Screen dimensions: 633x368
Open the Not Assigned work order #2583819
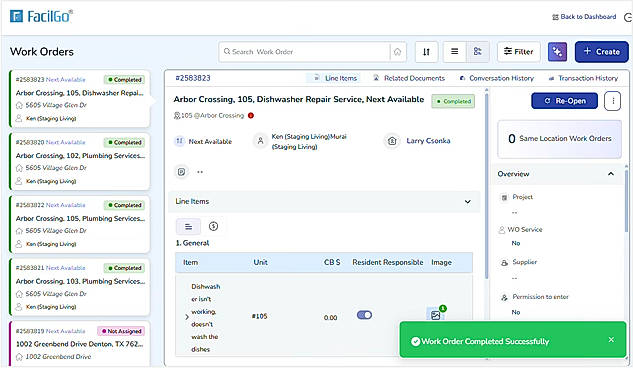[80, 344]
